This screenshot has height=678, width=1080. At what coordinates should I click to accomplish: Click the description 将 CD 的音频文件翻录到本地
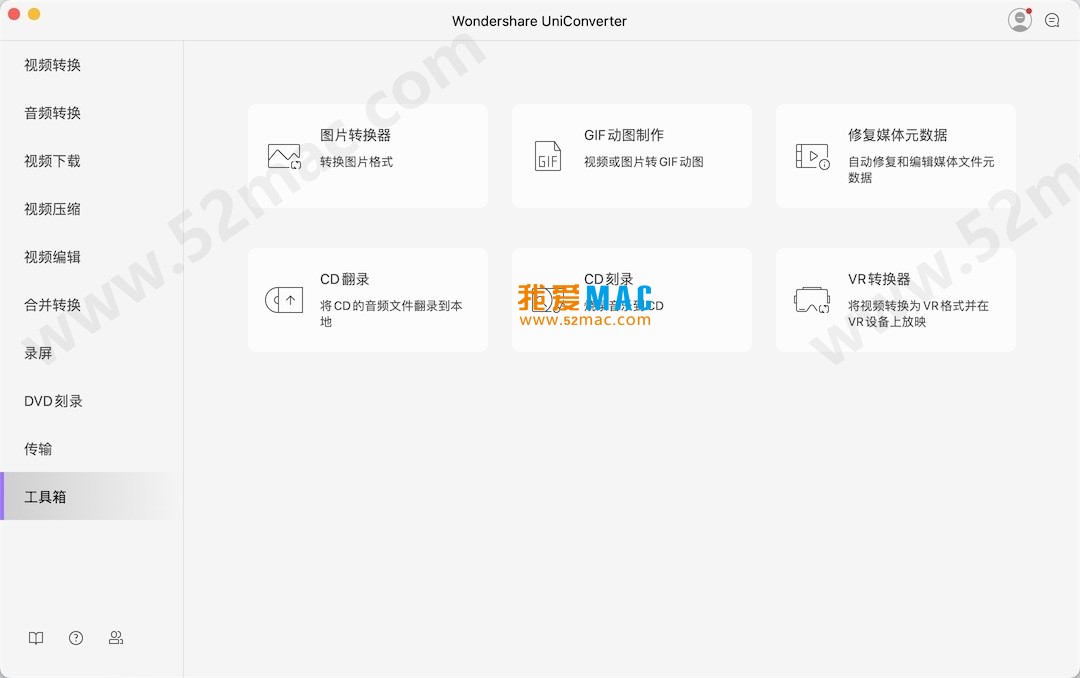point(391,314)
